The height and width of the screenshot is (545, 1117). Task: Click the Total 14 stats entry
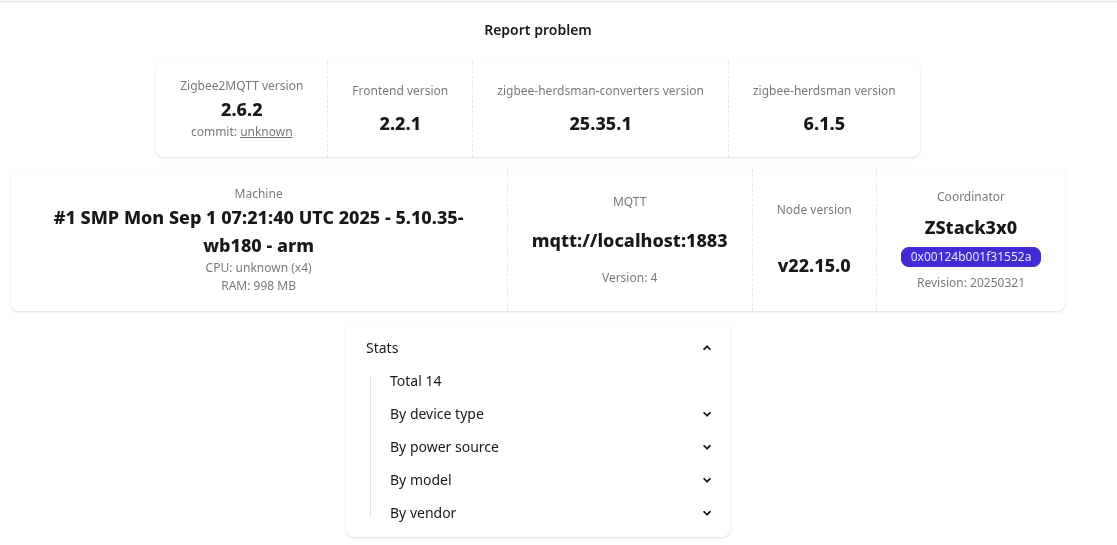[416, 381]
